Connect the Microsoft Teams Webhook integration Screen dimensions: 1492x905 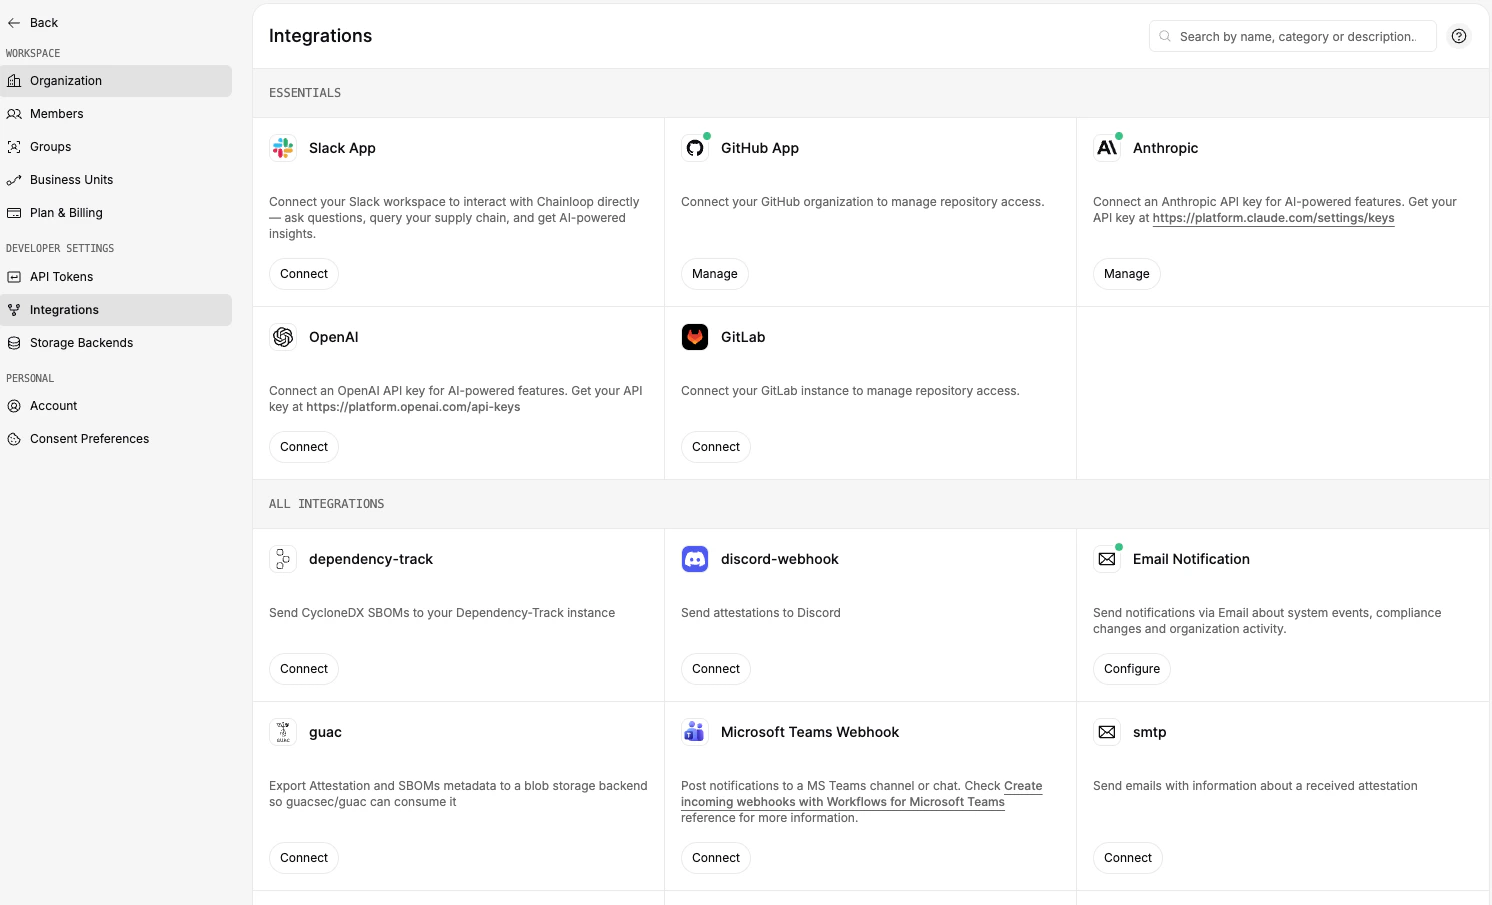(x=716, y=858)
